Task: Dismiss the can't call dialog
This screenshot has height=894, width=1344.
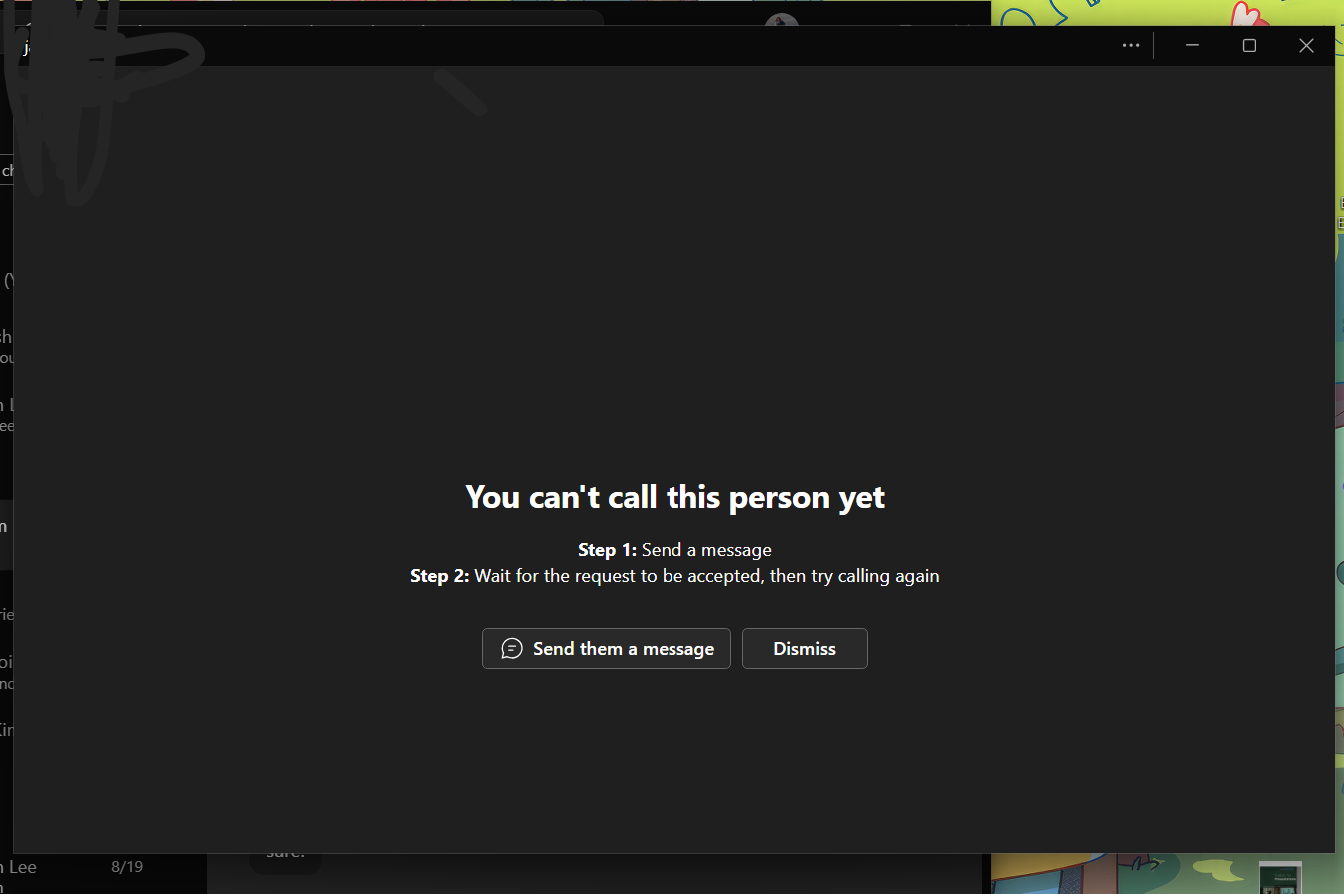Action: (804, 648)
